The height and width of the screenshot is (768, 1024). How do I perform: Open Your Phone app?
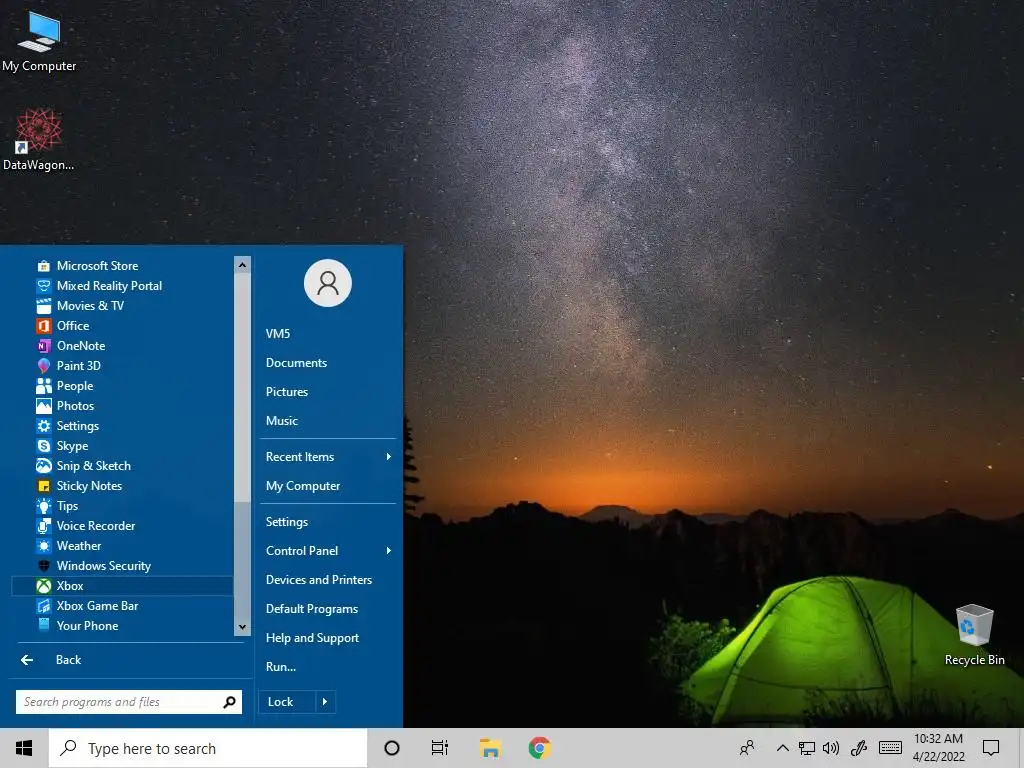[122, 626]
